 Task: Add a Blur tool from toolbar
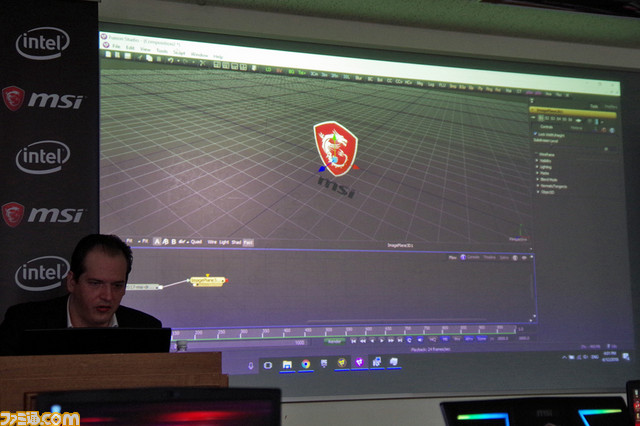click(358, 78)
